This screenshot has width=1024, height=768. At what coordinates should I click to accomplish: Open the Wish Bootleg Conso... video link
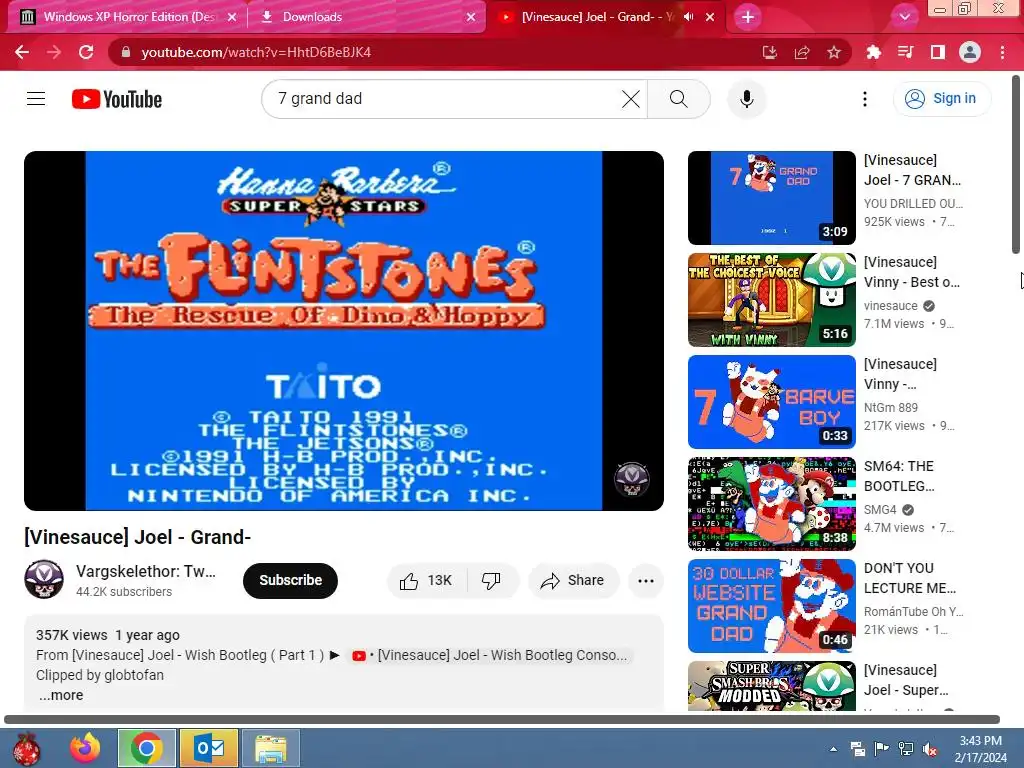point(490,655)
